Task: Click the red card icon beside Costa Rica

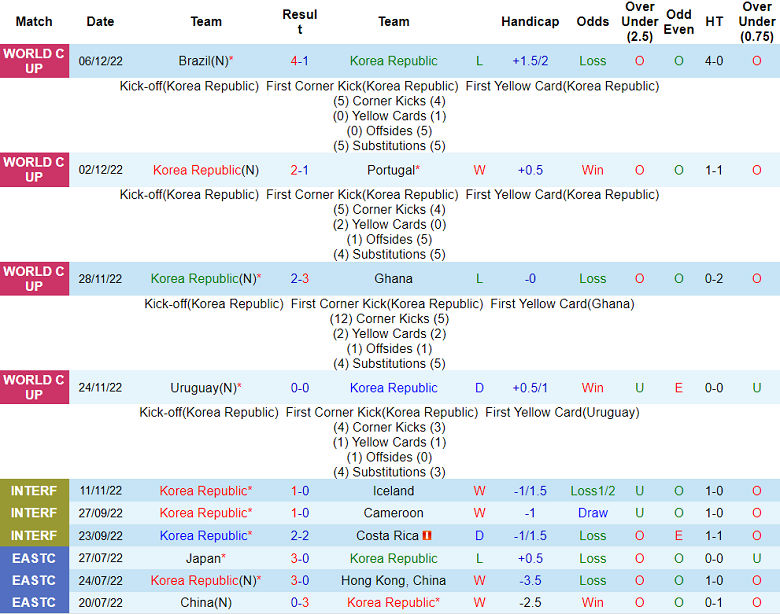Action: coord(427,536)
